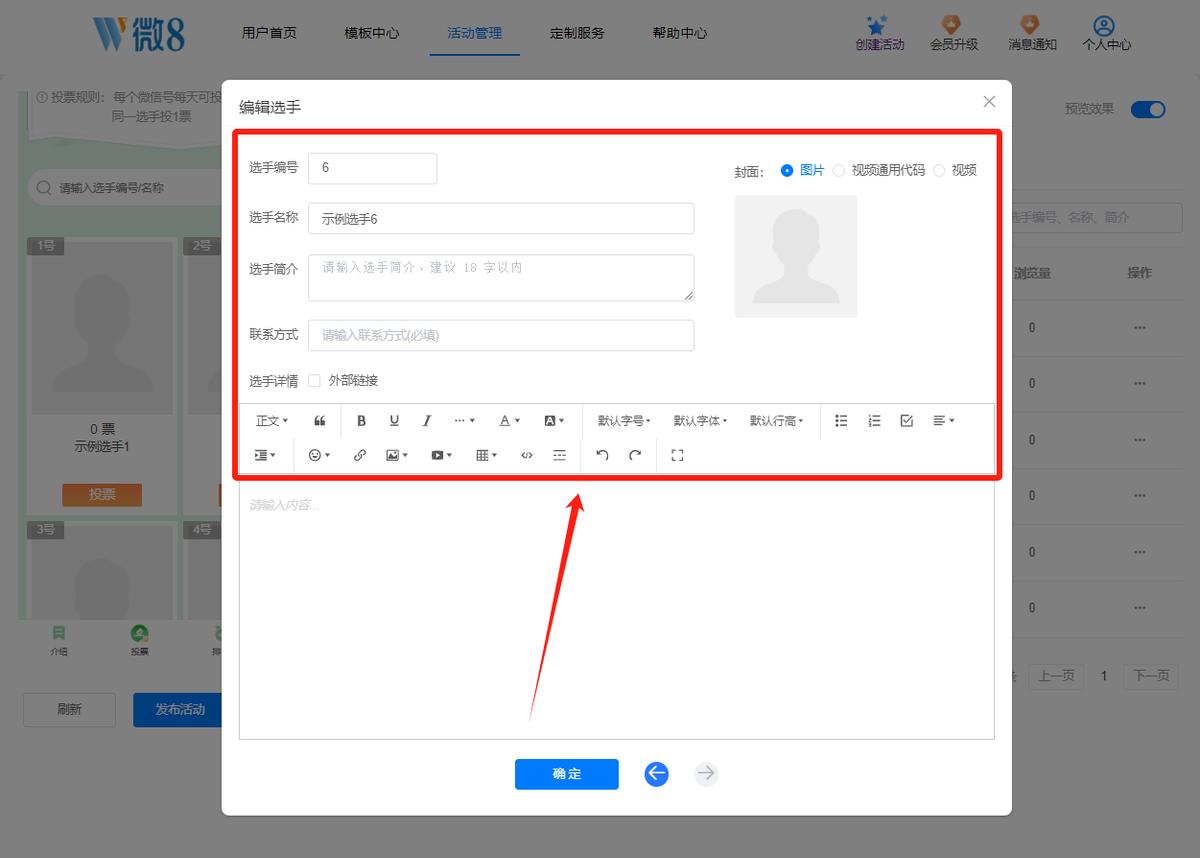Insert a numbered list

[874, 421]
